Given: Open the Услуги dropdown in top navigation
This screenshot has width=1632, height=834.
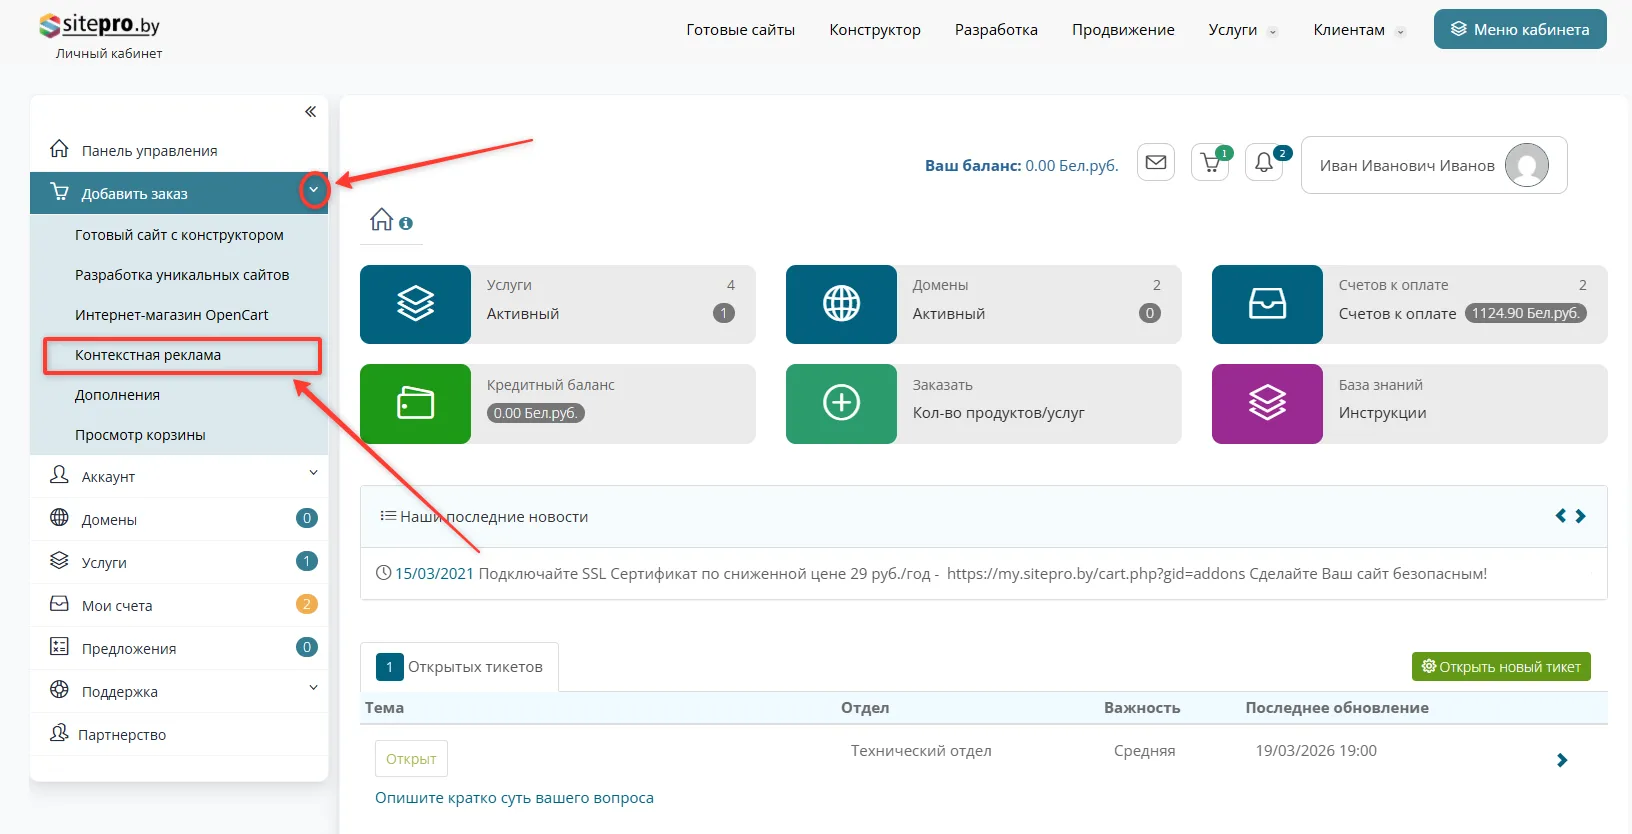Looking at the screenshot, I should pos(1242,30).
